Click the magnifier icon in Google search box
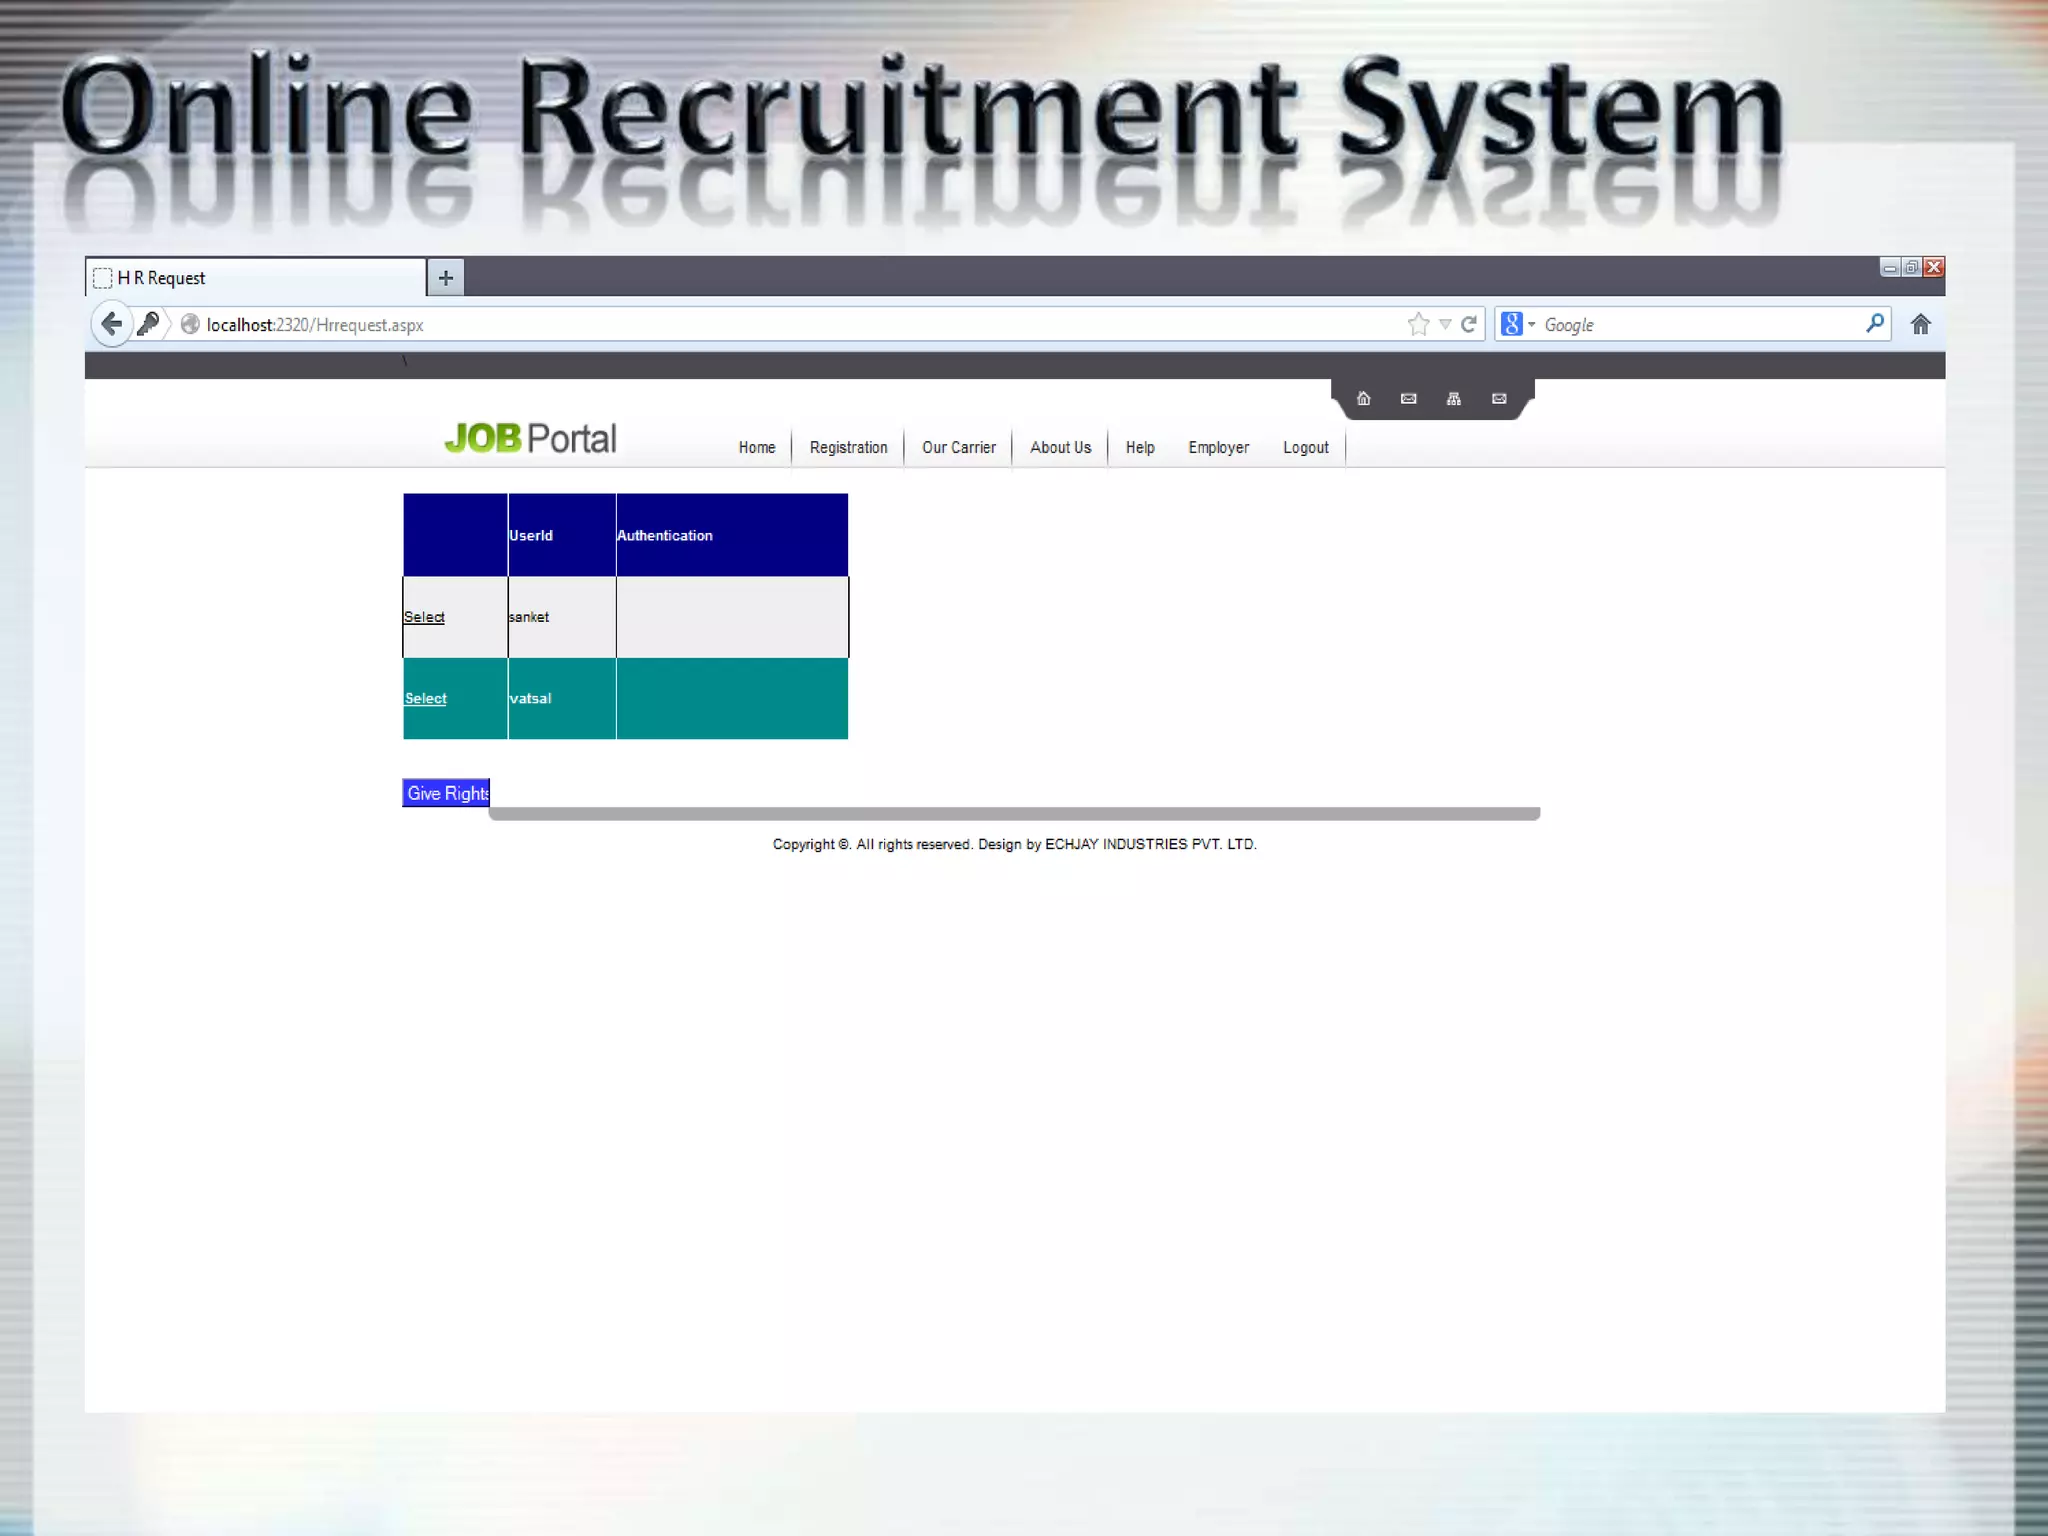Screen dimensions: 2048x1536 pos(1874,323)
